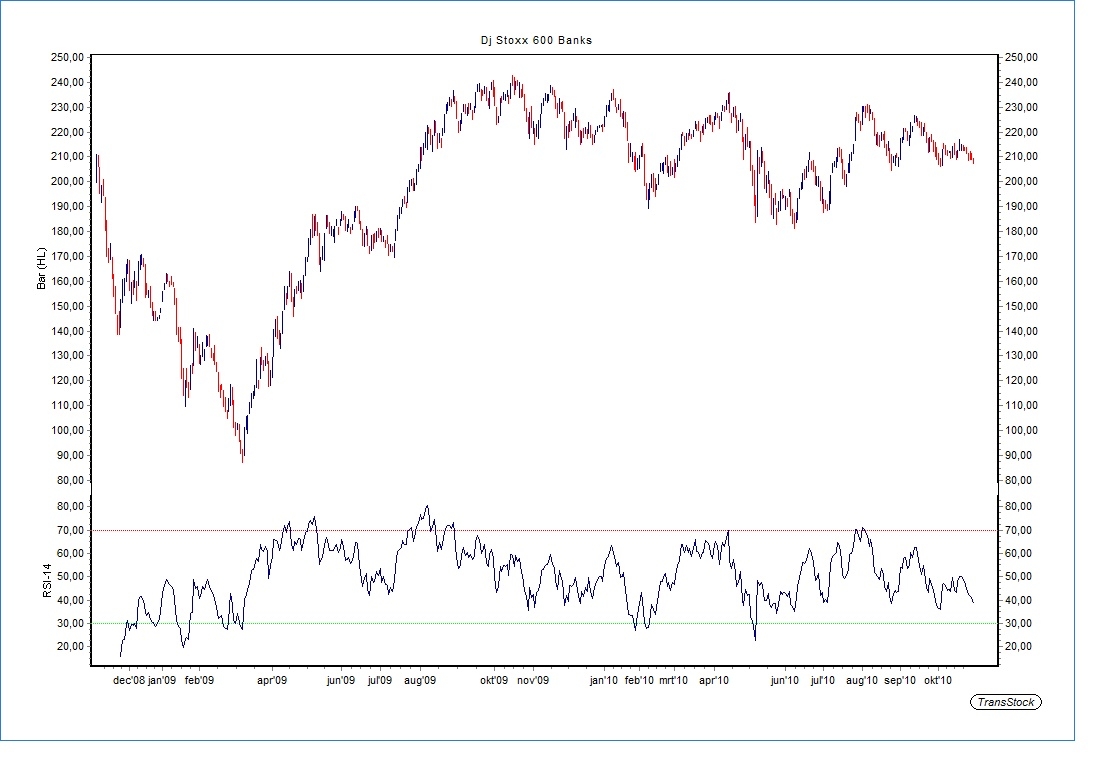Select the aug'09 date label
The image size is (1095, 761).
(x=420, y=681)
